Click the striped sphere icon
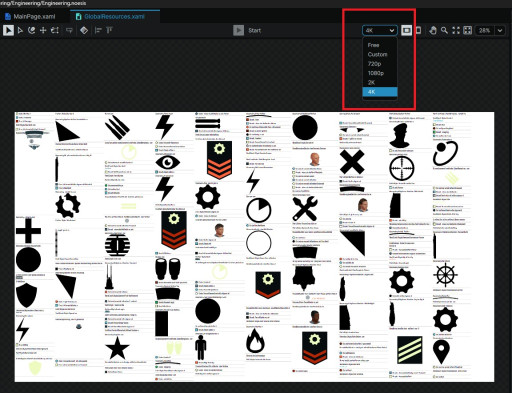Viewport: 512px width, 393px height. [117, 245]
